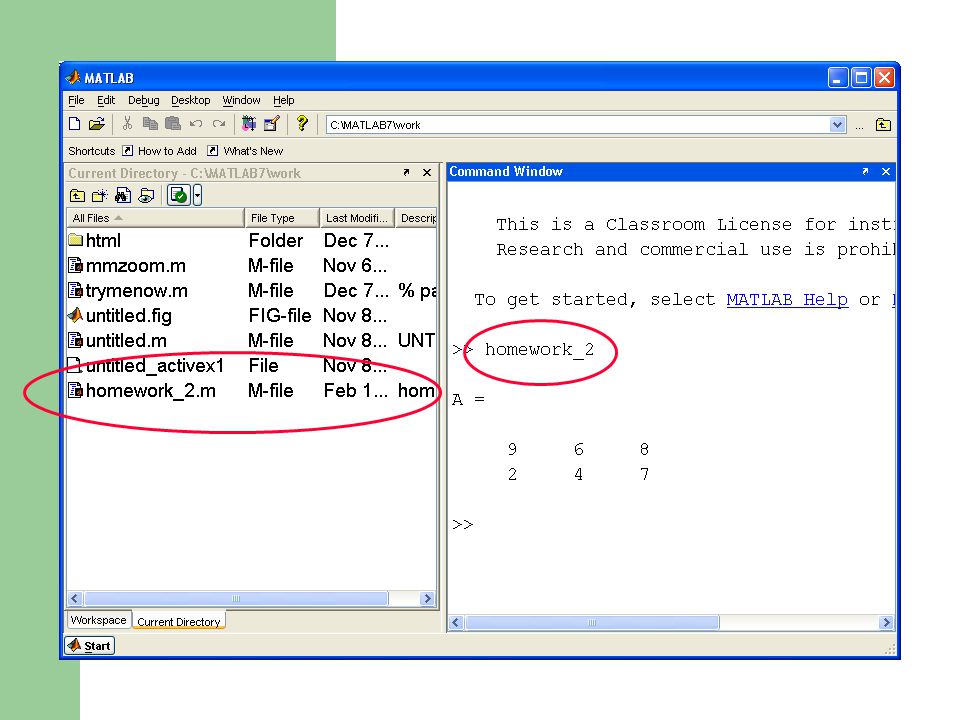
Task: Undo the last action from toolbar
Action: tap(196, 124)
